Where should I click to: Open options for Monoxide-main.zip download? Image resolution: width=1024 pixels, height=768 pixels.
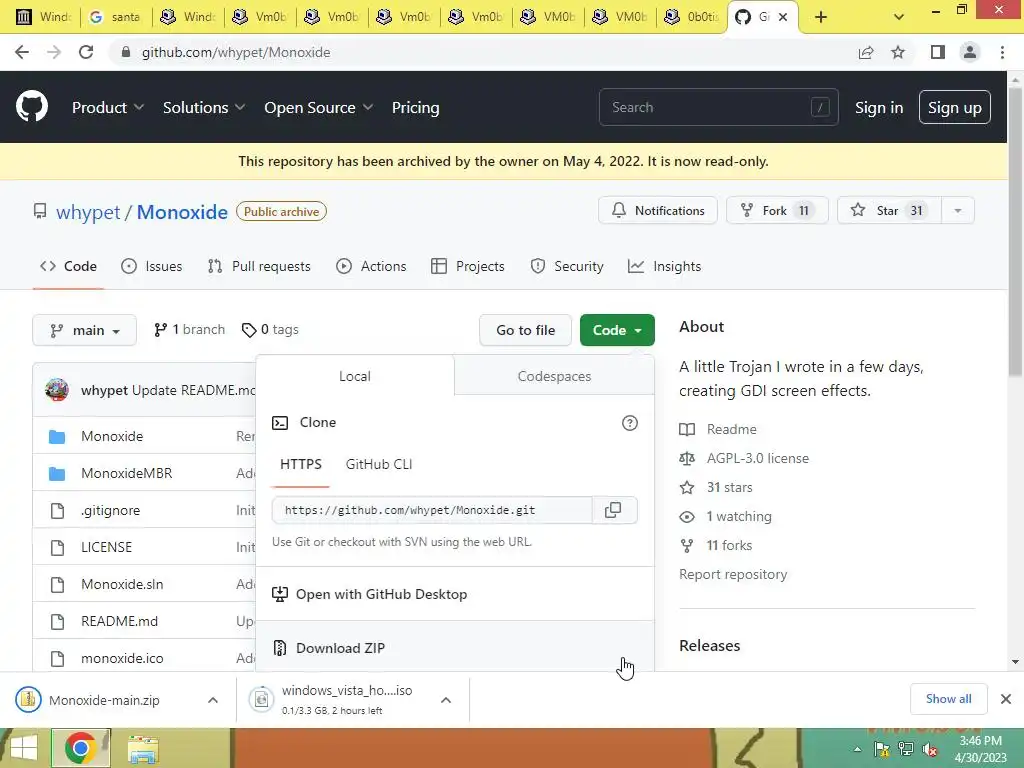pos(213,700)
